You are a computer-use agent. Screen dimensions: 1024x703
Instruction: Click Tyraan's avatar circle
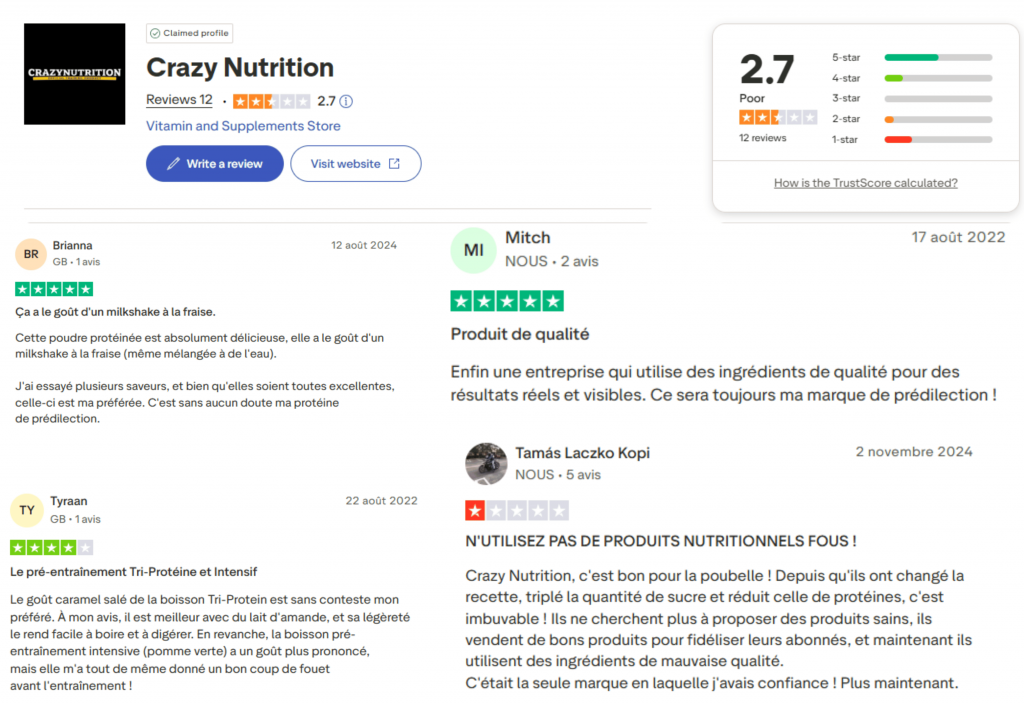point(27,510)
